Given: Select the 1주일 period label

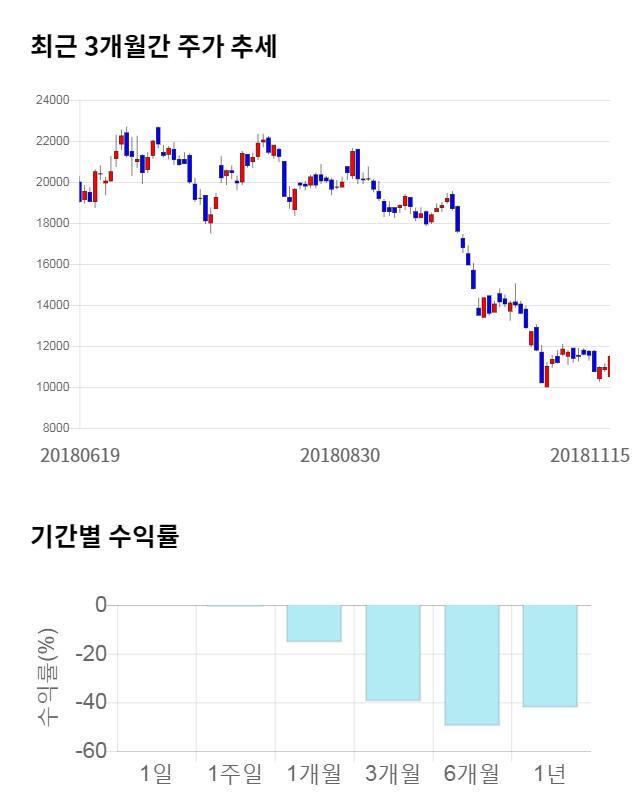Looking at the screenshot, I should point(235,773).
